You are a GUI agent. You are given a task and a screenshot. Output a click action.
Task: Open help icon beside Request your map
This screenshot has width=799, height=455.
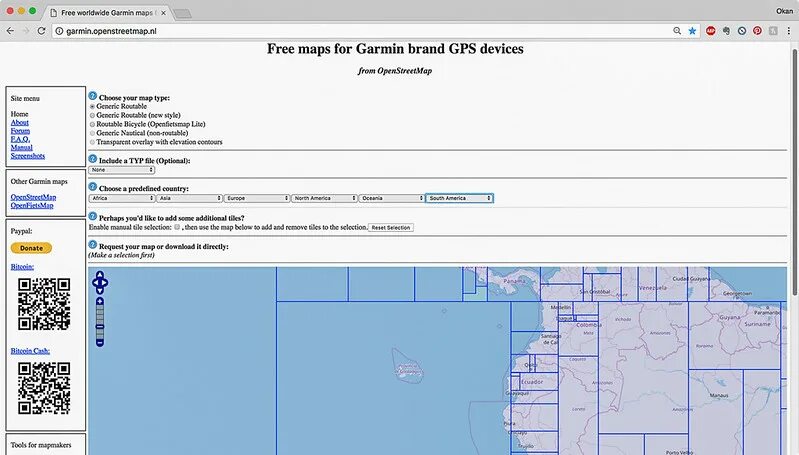(x=93, y=245)
